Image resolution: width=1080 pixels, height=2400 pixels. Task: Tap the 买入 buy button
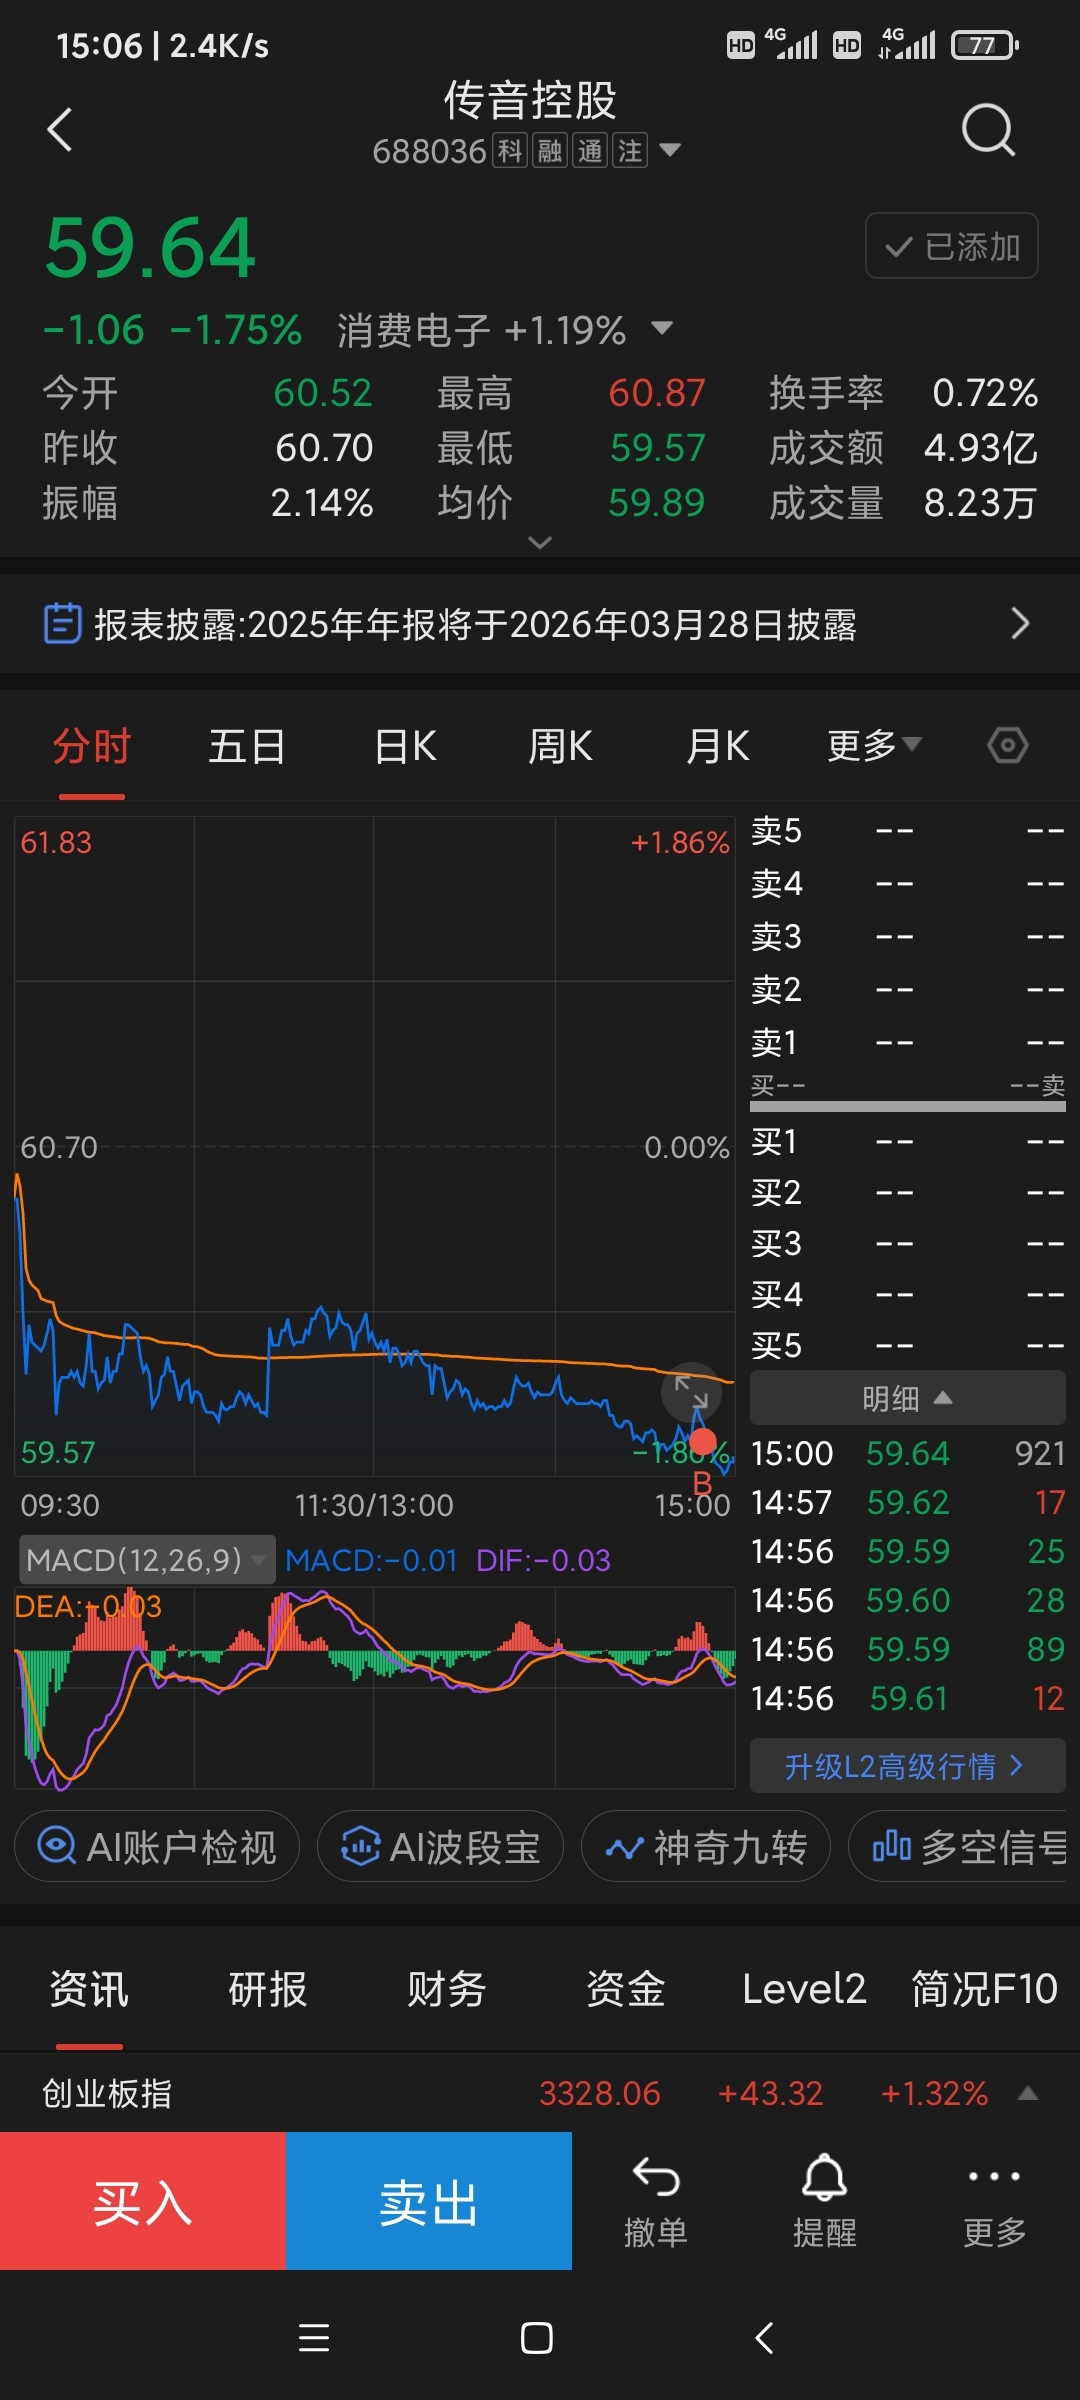(143, 2201)
